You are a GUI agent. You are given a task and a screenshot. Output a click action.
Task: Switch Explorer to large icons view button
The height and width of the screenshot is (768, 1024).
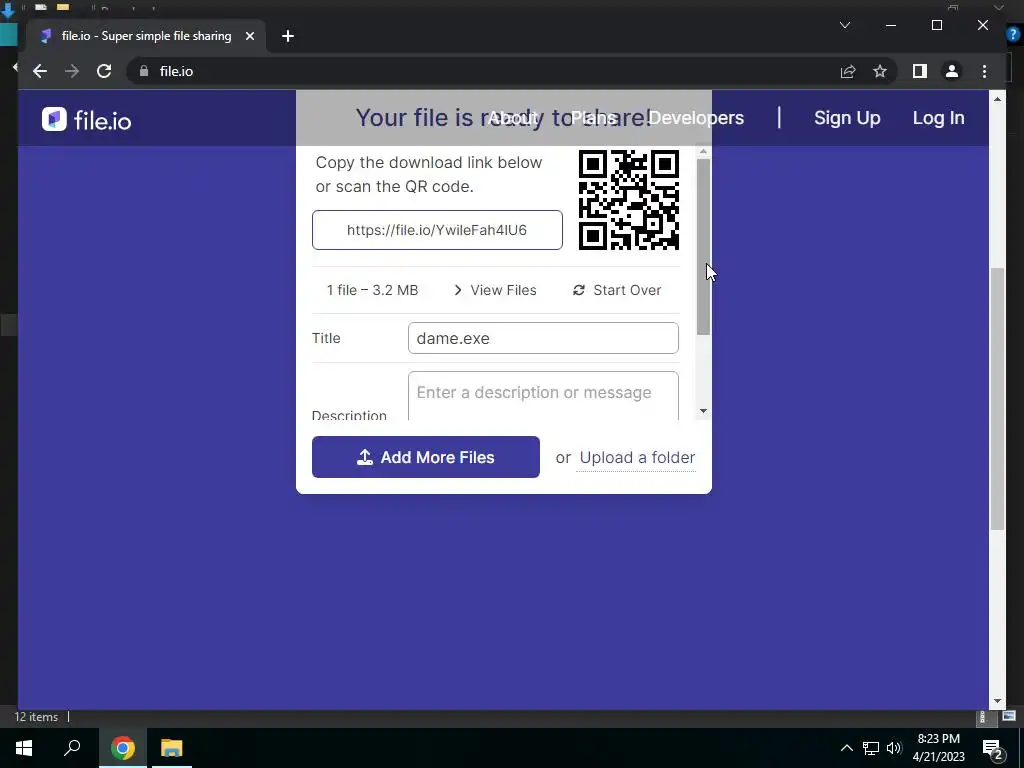coord(1010,716)
